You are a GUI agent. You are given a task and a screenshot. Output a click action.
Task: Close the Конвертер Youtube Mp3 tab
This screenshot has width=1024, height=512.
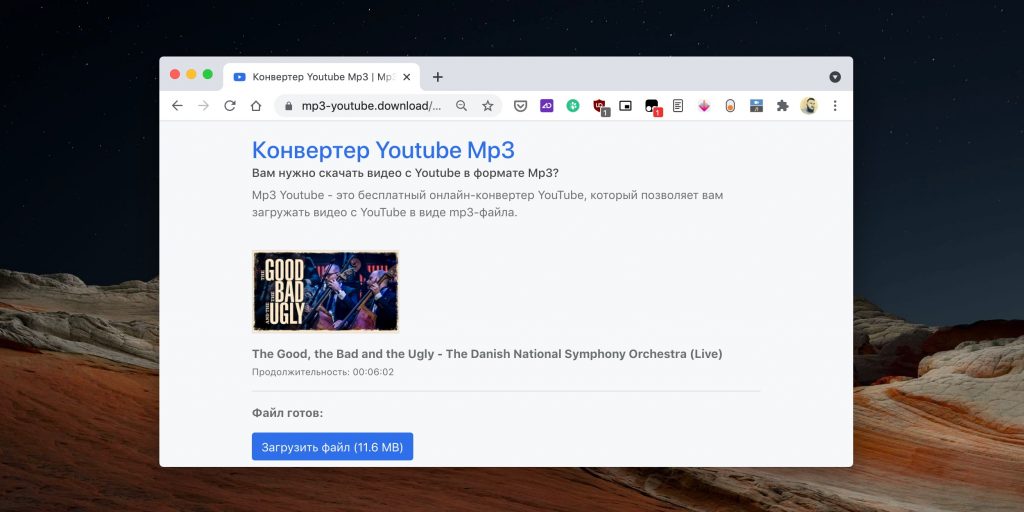(x=406, y=77)
